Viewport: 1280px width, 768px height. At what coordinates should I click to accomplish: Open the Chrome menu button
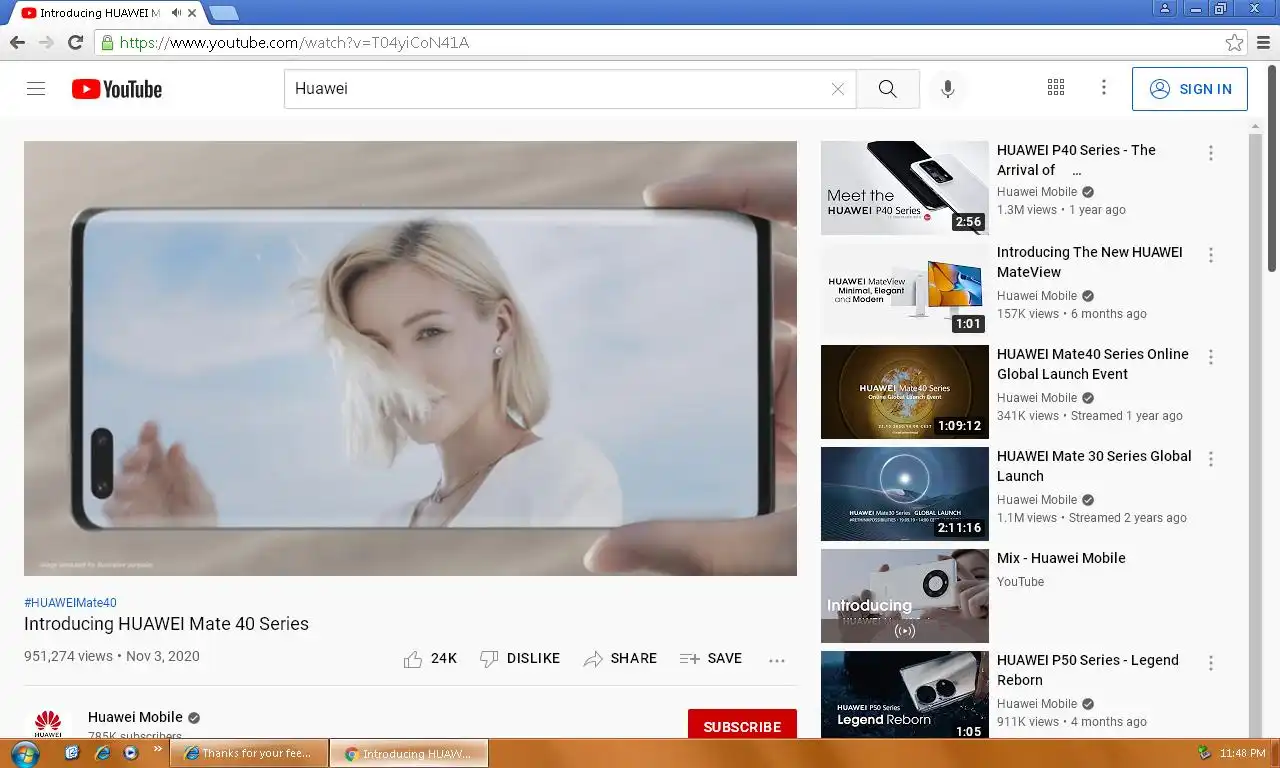pyautogui.click(x=1263, y=42)
